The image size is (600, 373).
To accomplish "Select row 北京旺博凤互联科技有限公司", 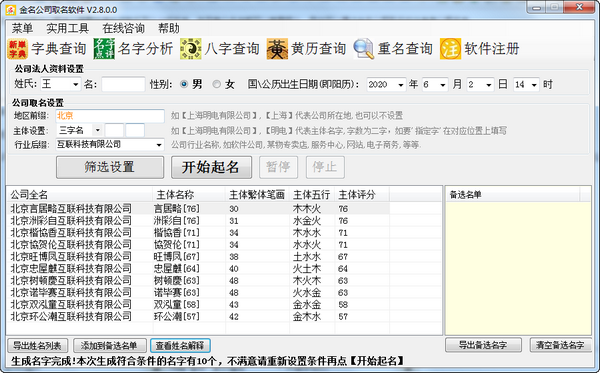I will tap(198, 257).
